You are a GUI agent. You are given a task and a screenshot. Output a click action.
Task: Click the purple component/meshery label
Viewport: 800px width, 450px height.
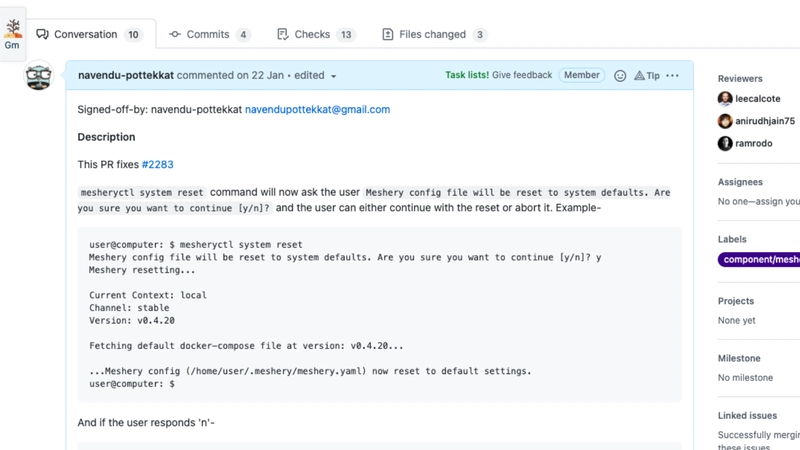(759, 259)
